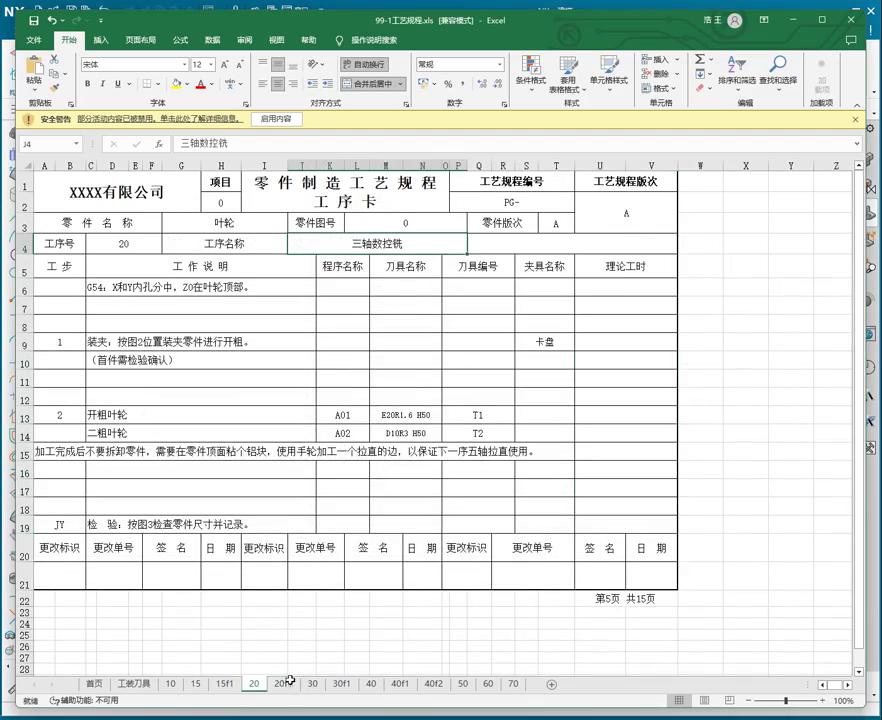Select the sheet tab named 30
The height and width of the screenshot is (720, 882).
tap(313, 683)
